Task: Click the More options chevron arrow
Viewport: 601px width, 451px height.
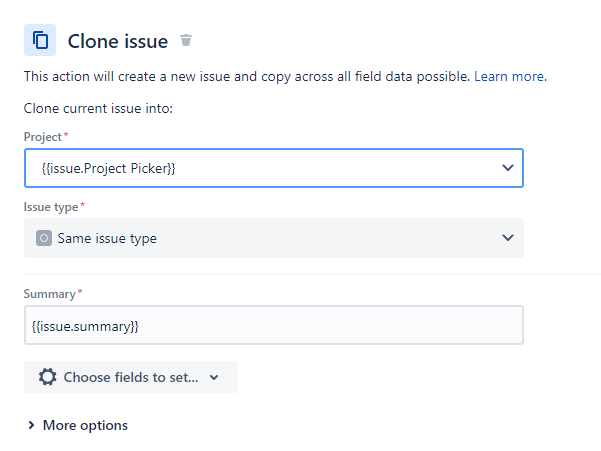Action: 31,426
